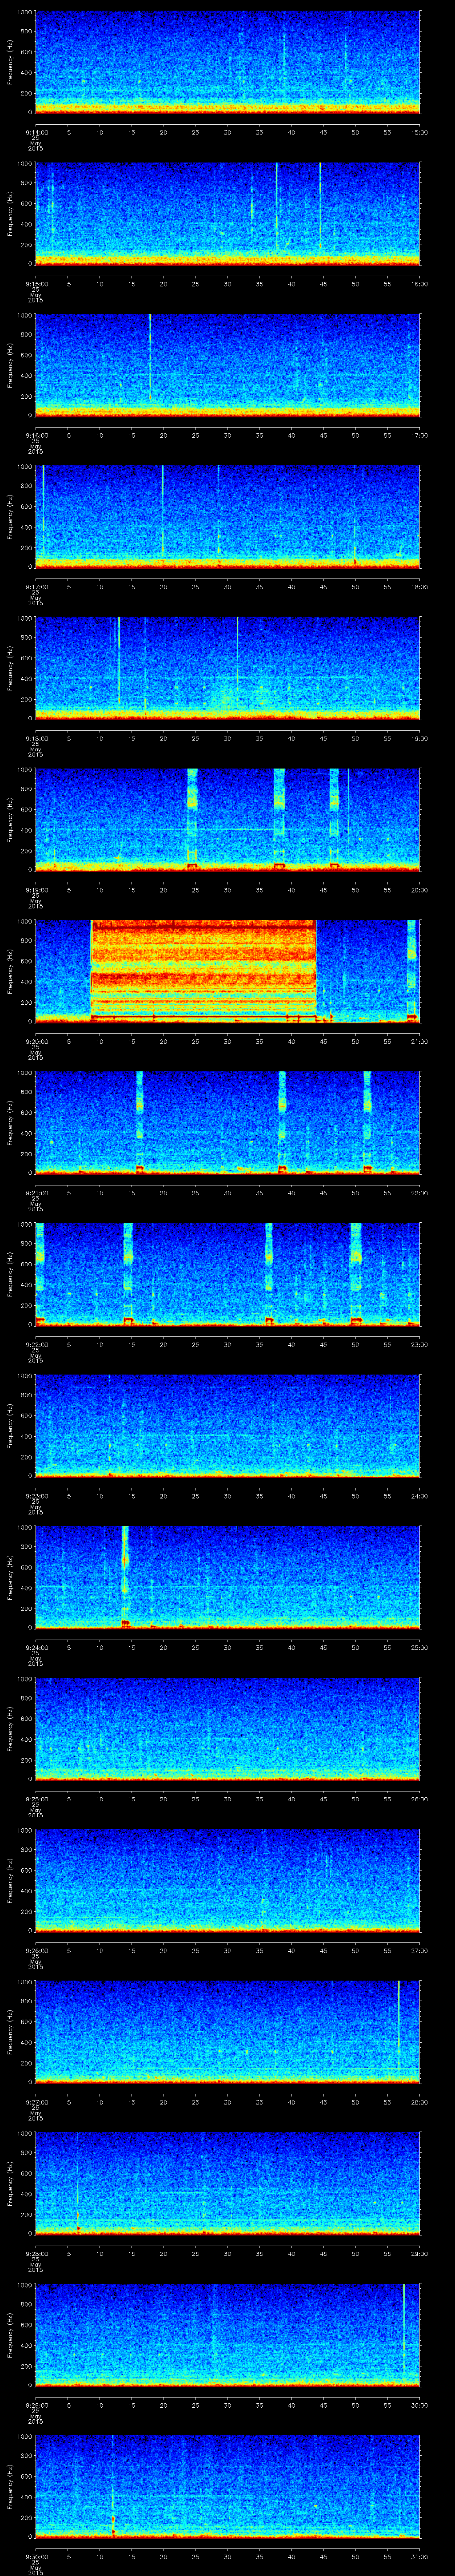
Task: Click the 30:00 end time label
Action: pos(420,2405)
